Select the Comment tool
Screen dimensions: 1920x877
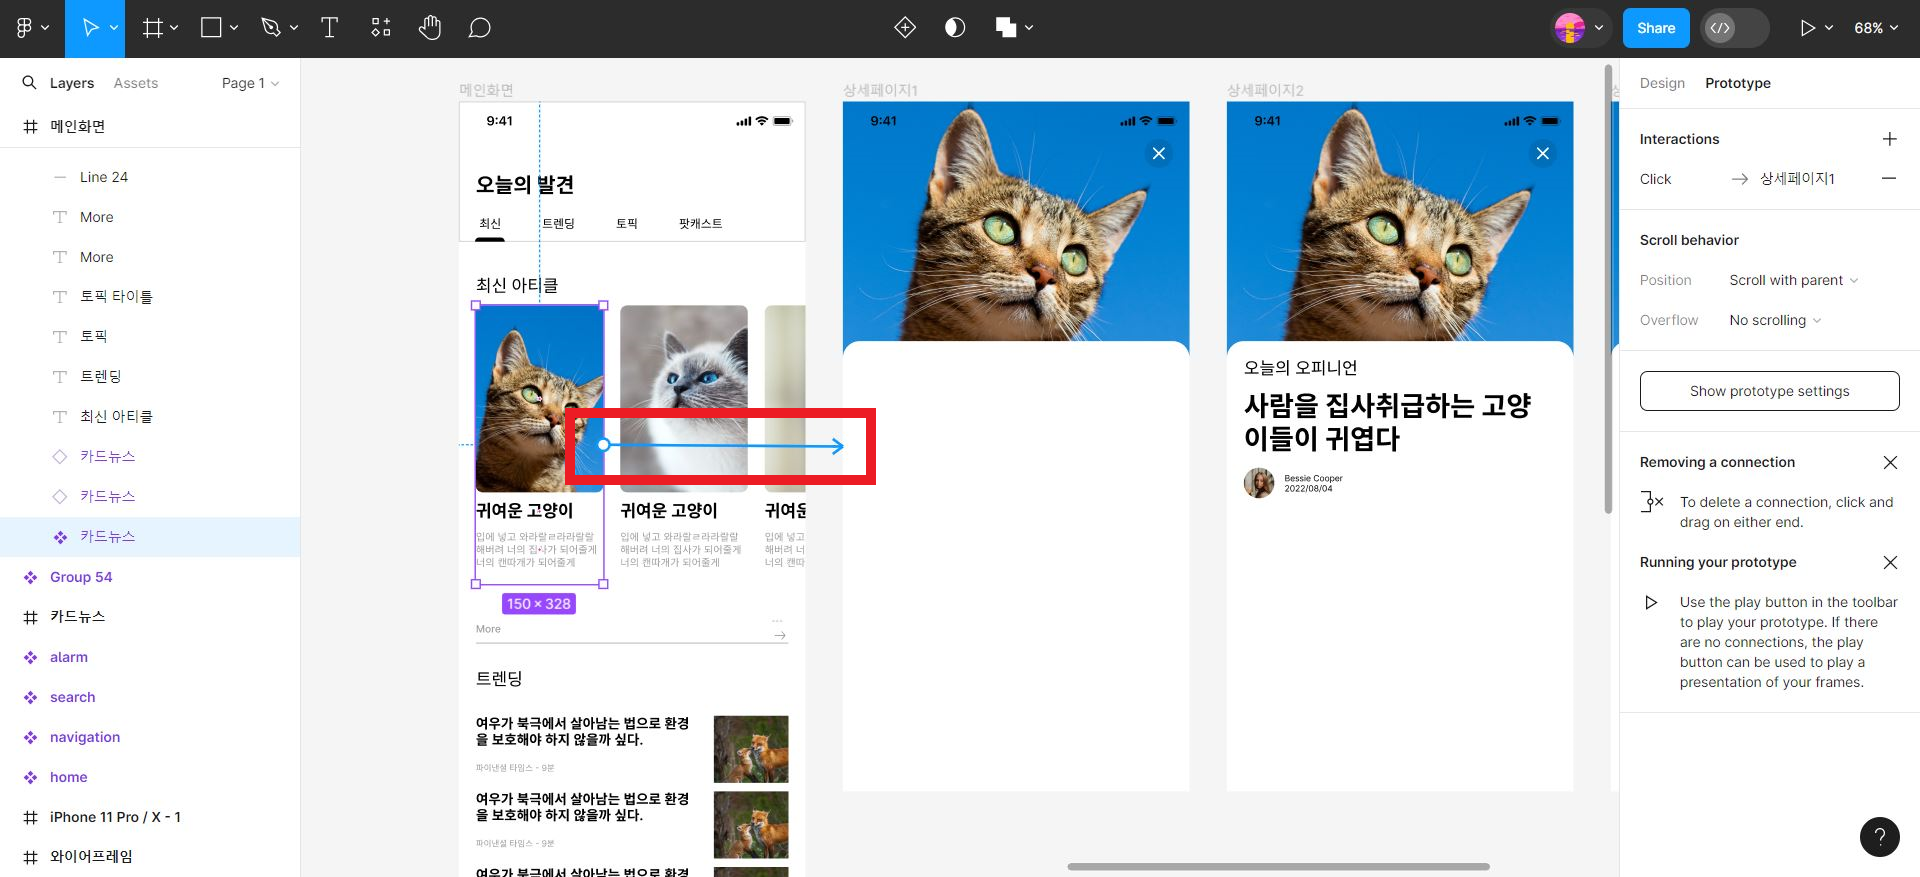pyautogui.click(x=480, y=28)
